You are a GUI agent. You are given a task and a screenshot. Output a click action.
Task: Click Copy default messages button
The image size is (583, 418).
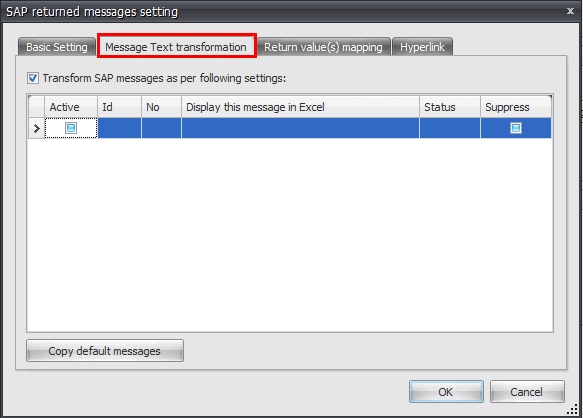coord(105,351)
